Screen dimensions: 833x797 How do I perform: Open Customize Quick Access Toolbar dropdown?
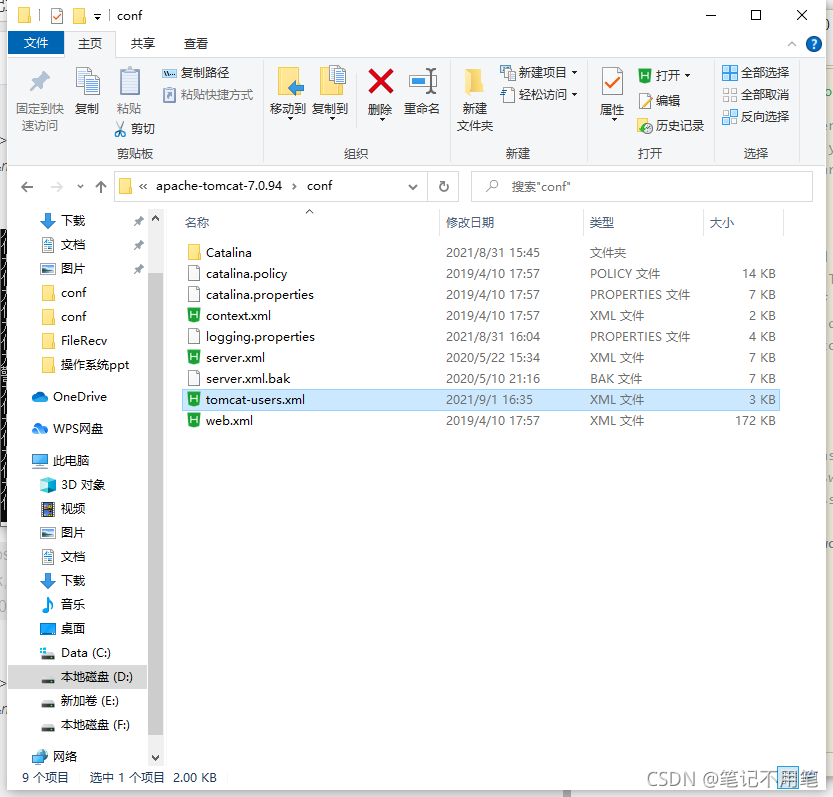[x=98, y=17]
